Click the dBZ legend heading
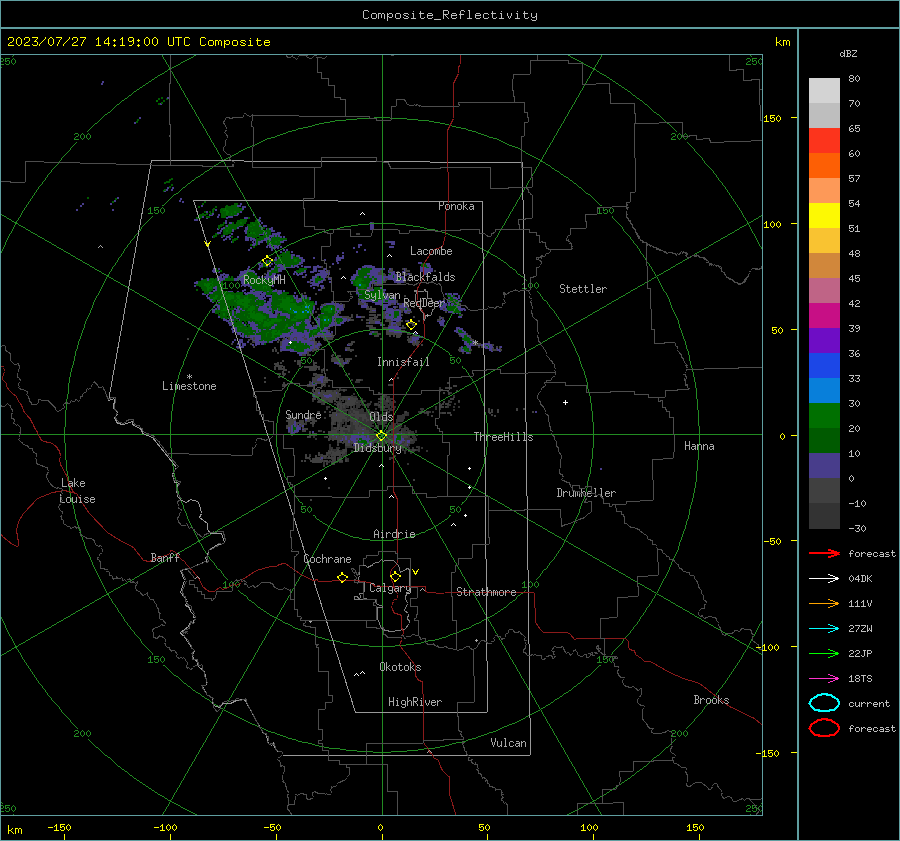The width and height of the screenshot is (900, 841). point(848,54)
